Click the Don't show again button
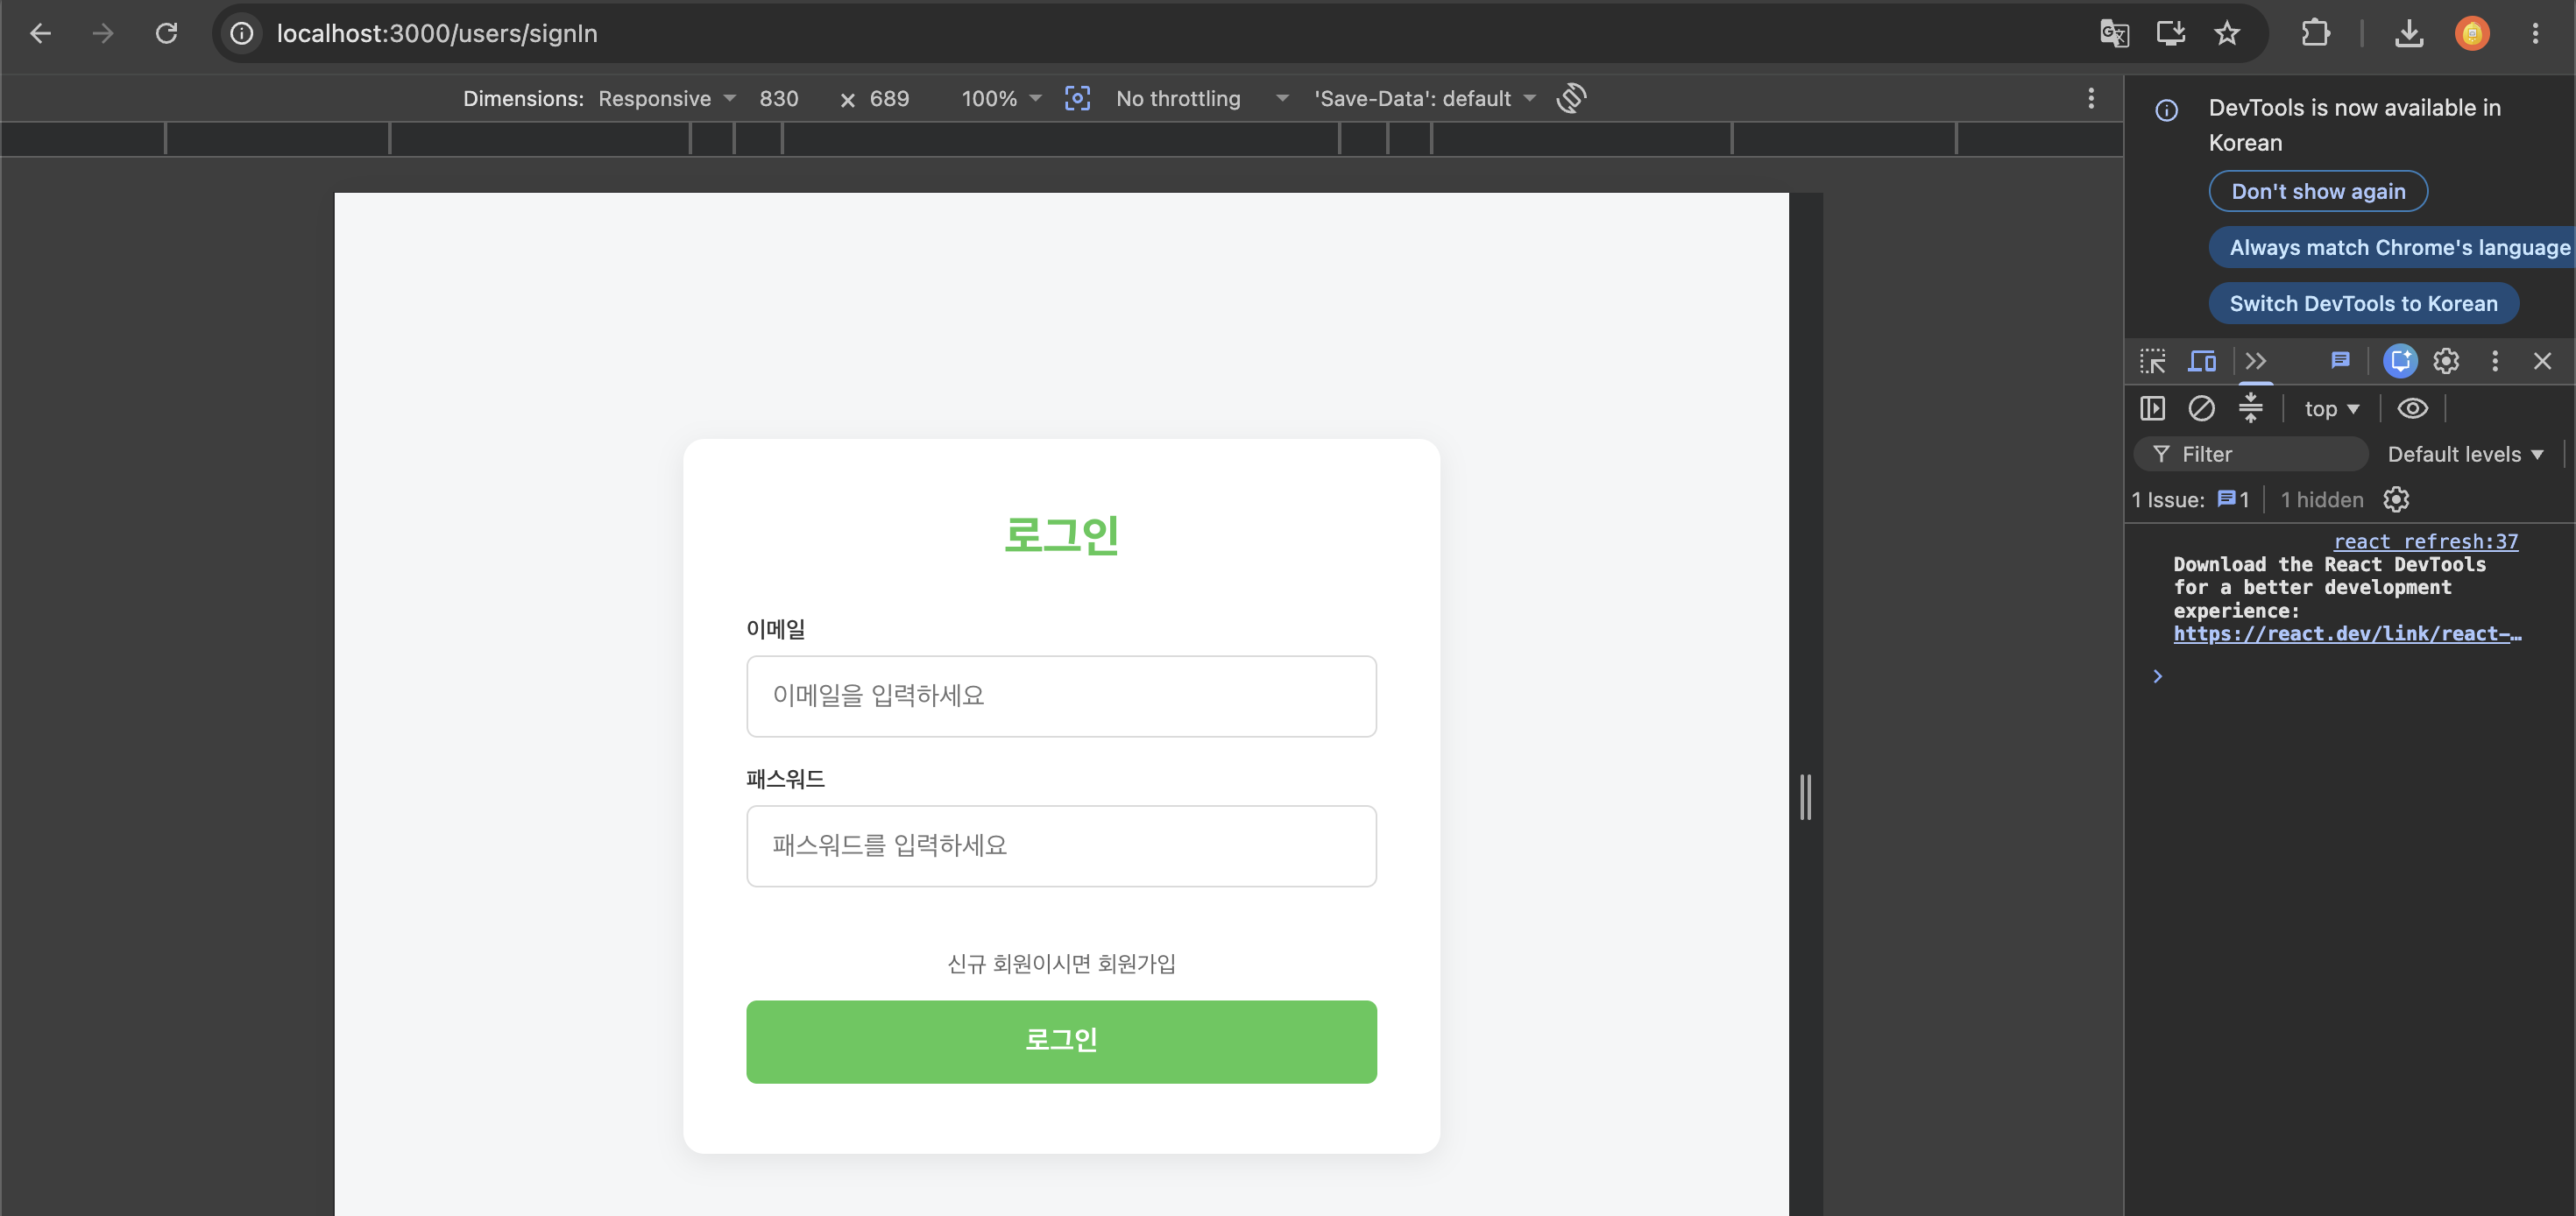 (x=2318, y=191)
